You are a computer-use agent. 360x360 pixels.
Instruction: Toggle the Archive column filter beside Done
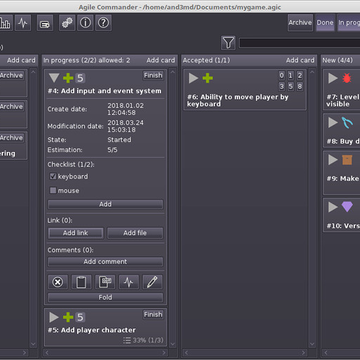pos(300,23)
